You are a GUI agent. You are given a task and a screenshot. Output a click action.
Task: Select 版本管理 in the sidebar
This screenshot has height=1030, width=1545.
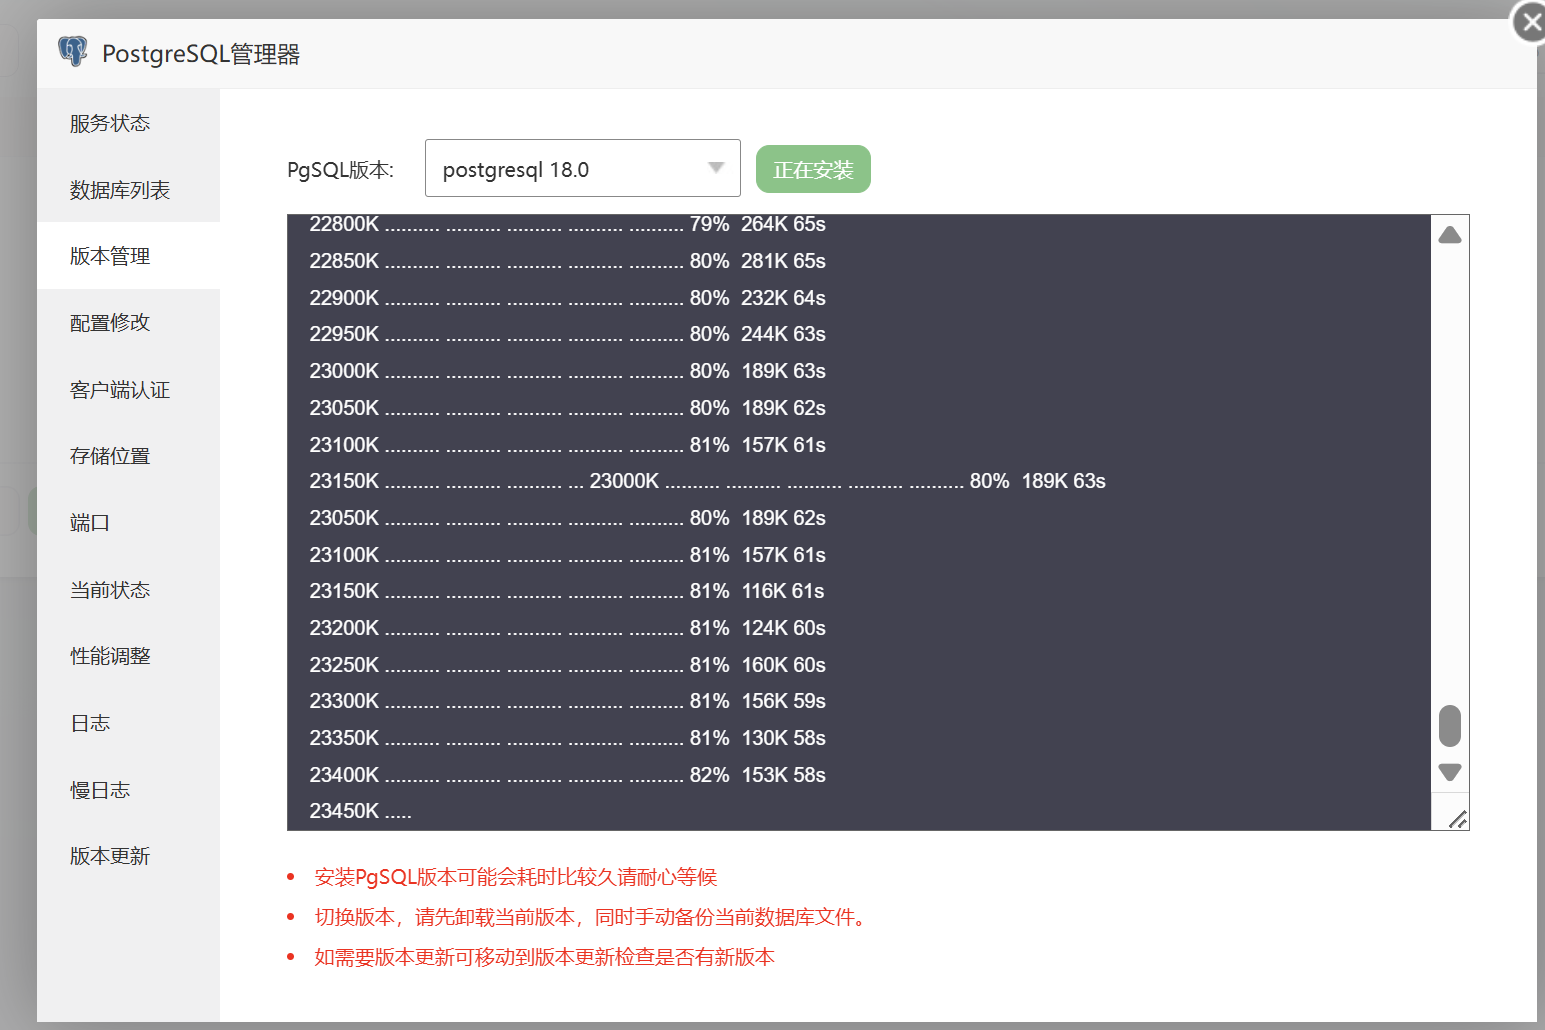[109, 255]
